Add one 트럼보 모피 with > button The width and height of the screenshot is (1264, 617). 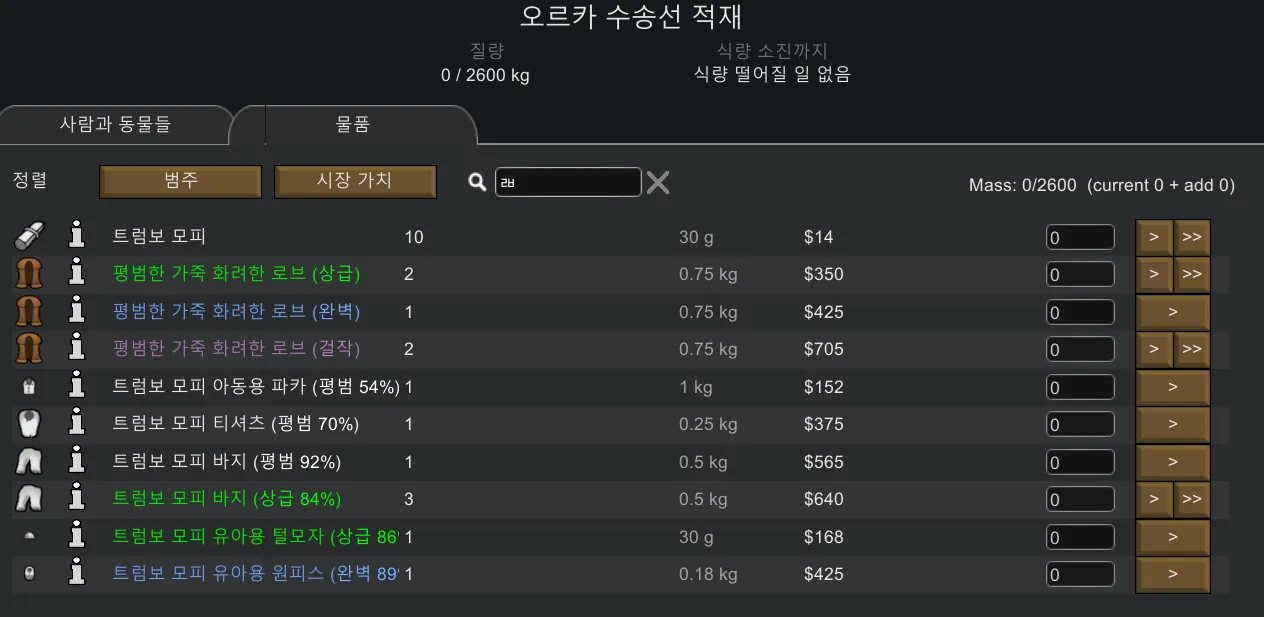tap(1154, 237)
